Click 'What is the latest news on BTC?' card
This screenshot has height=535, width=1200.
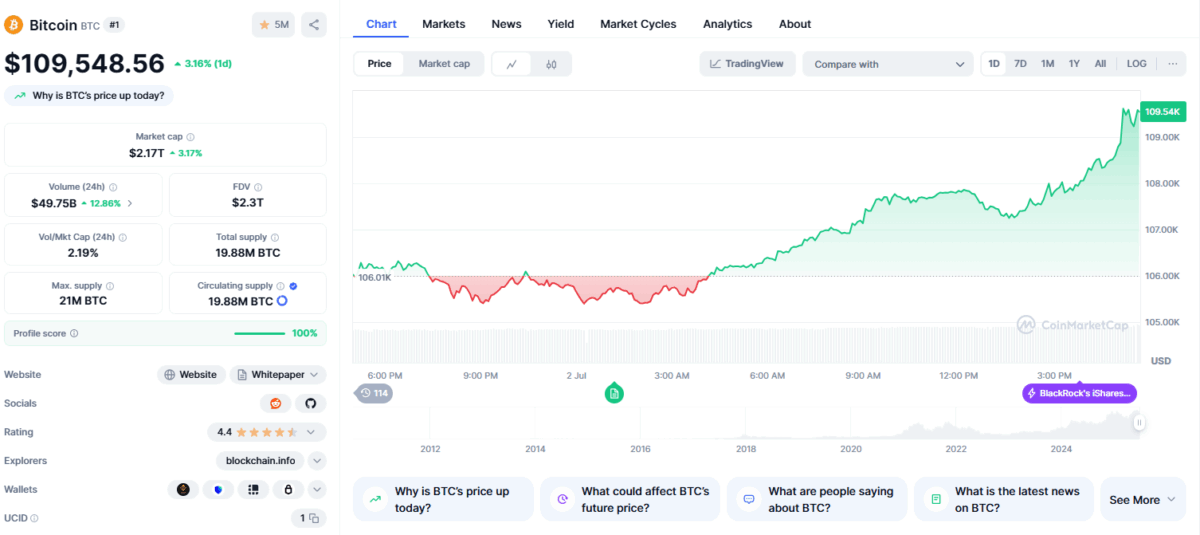point(1004,499)
